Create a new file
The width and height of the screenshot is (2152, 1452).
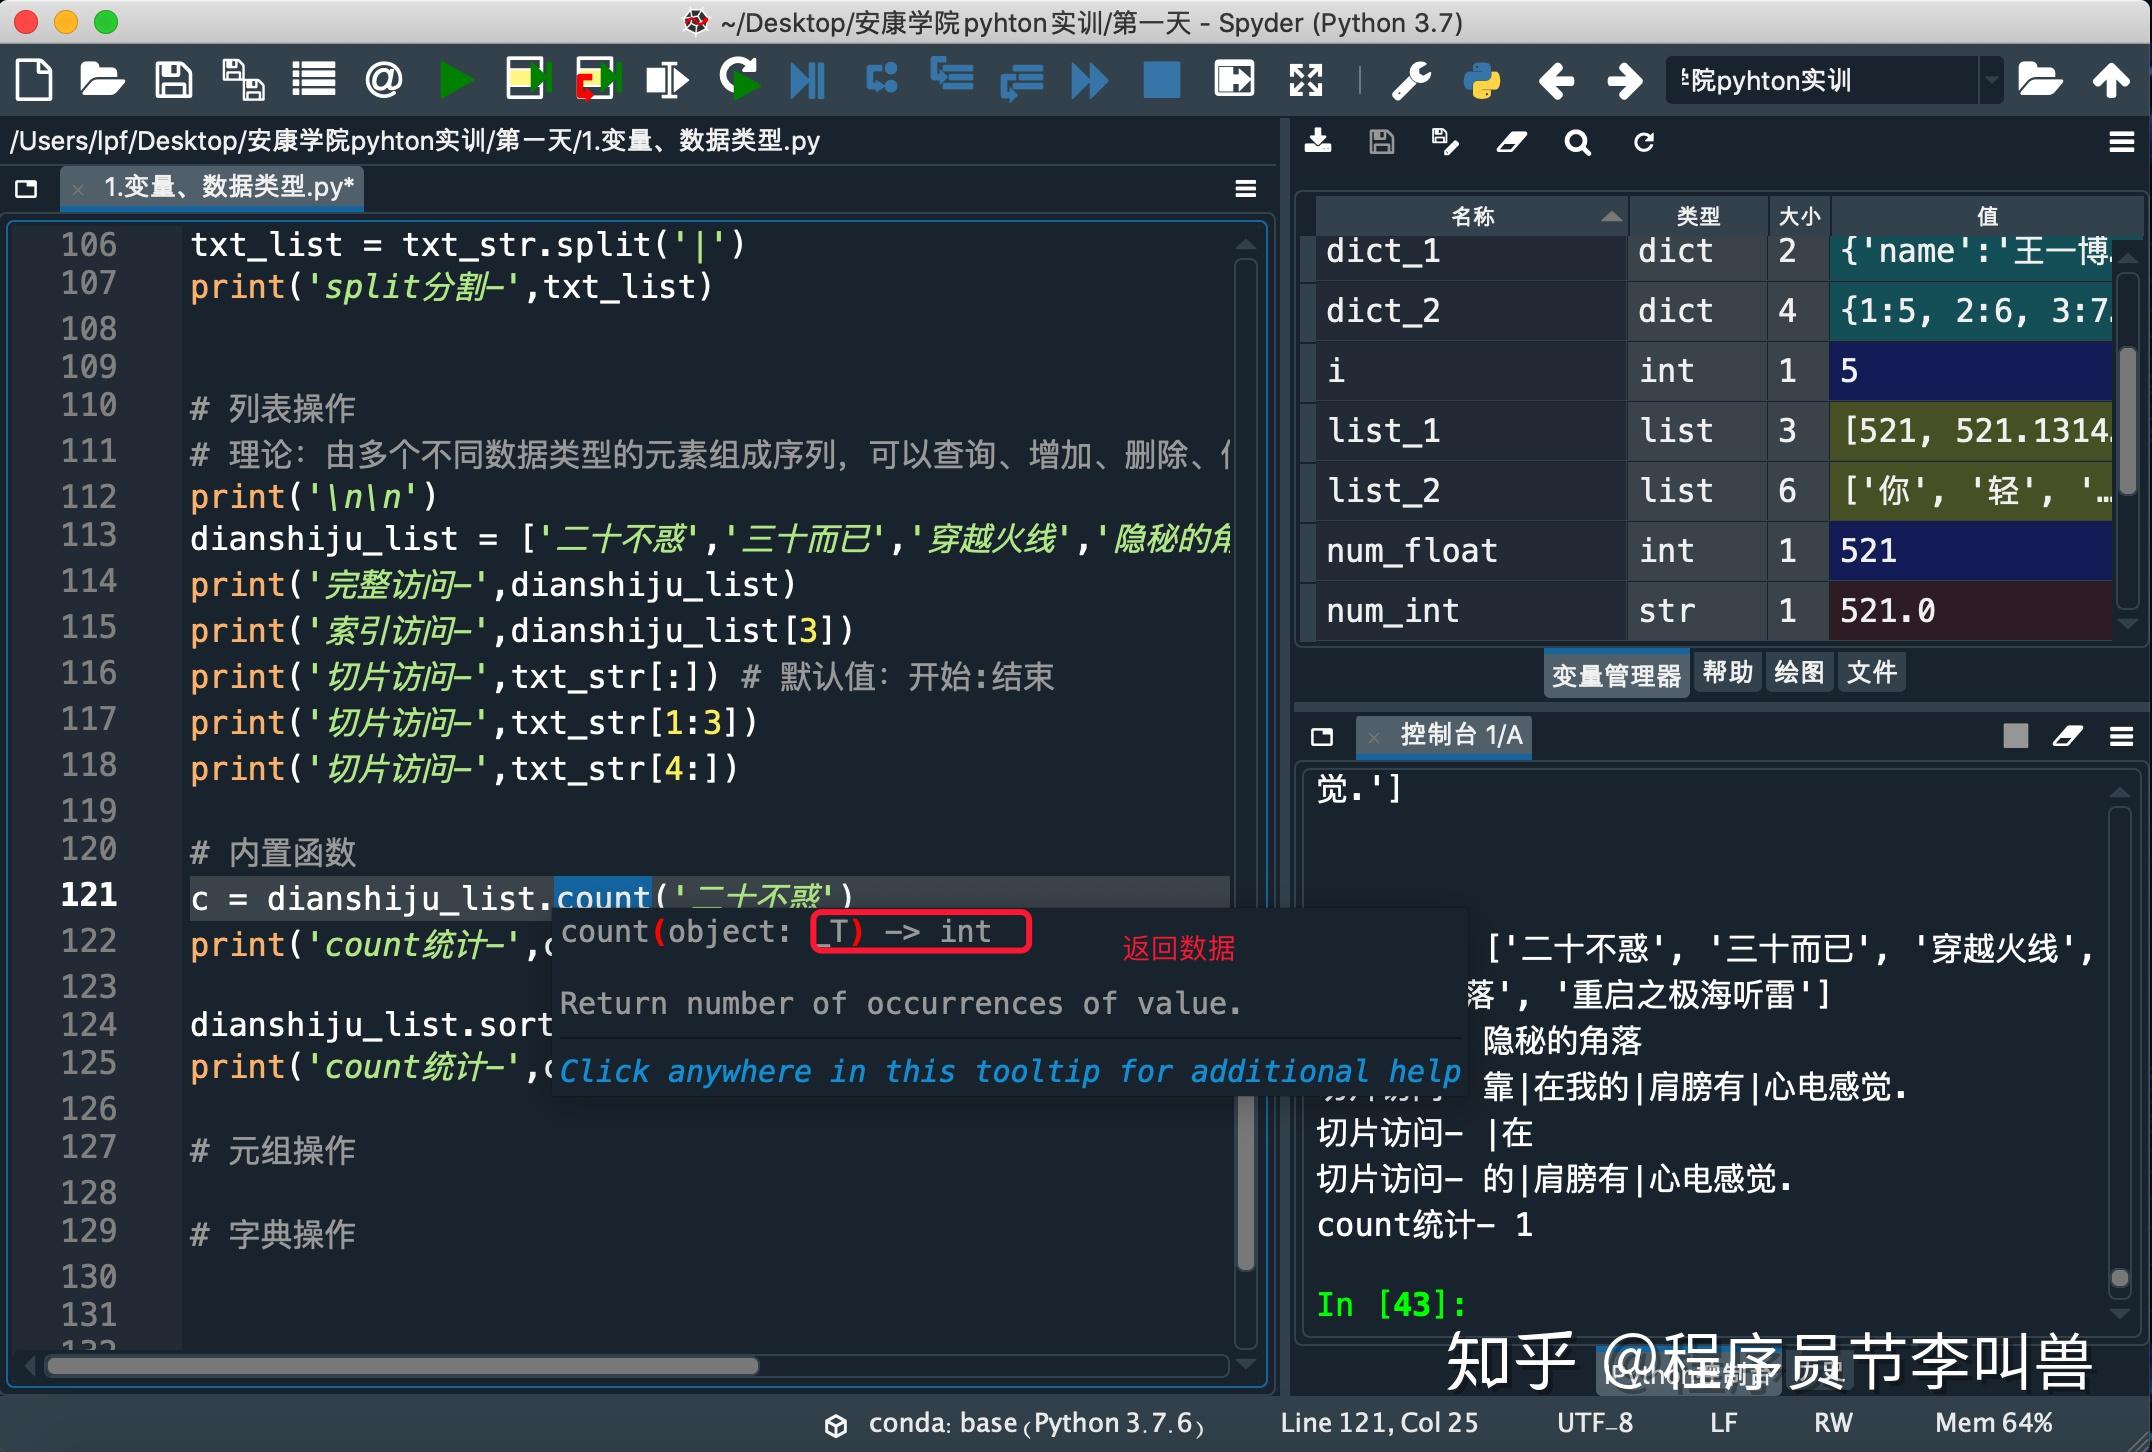tap(33, 80)
